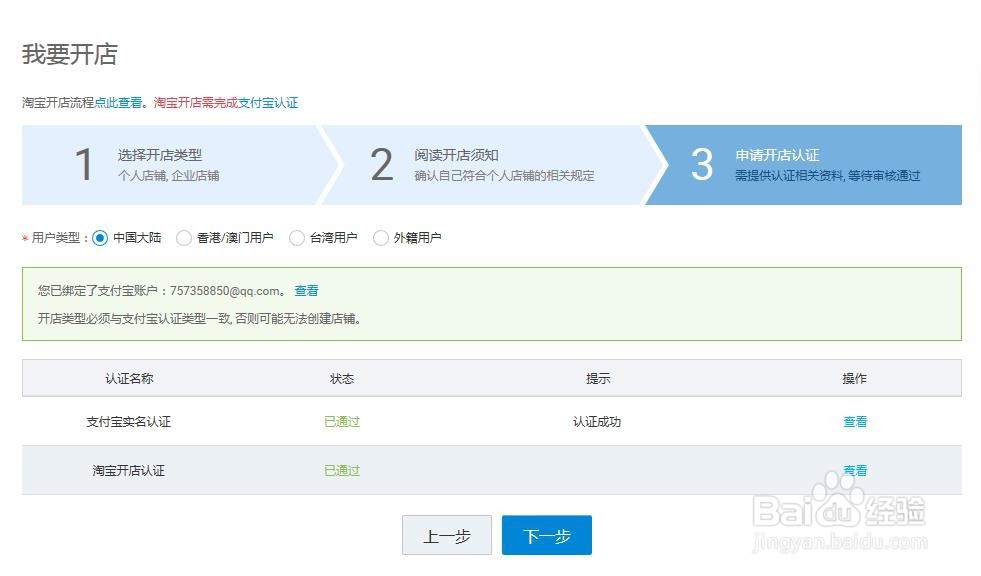
Task: Click the 操作 column header
Action: click(x=855, y=378)
